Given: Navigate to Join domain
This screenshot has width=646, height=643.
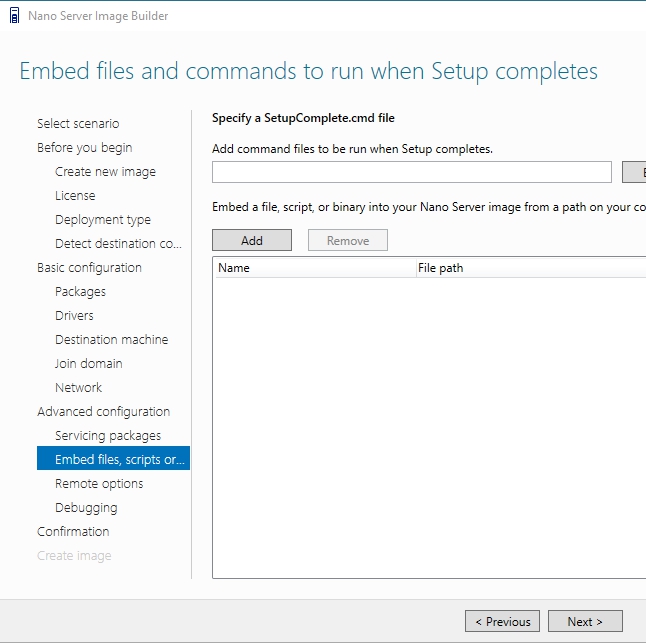Looking at the screenshot, I should click(88, 364).
